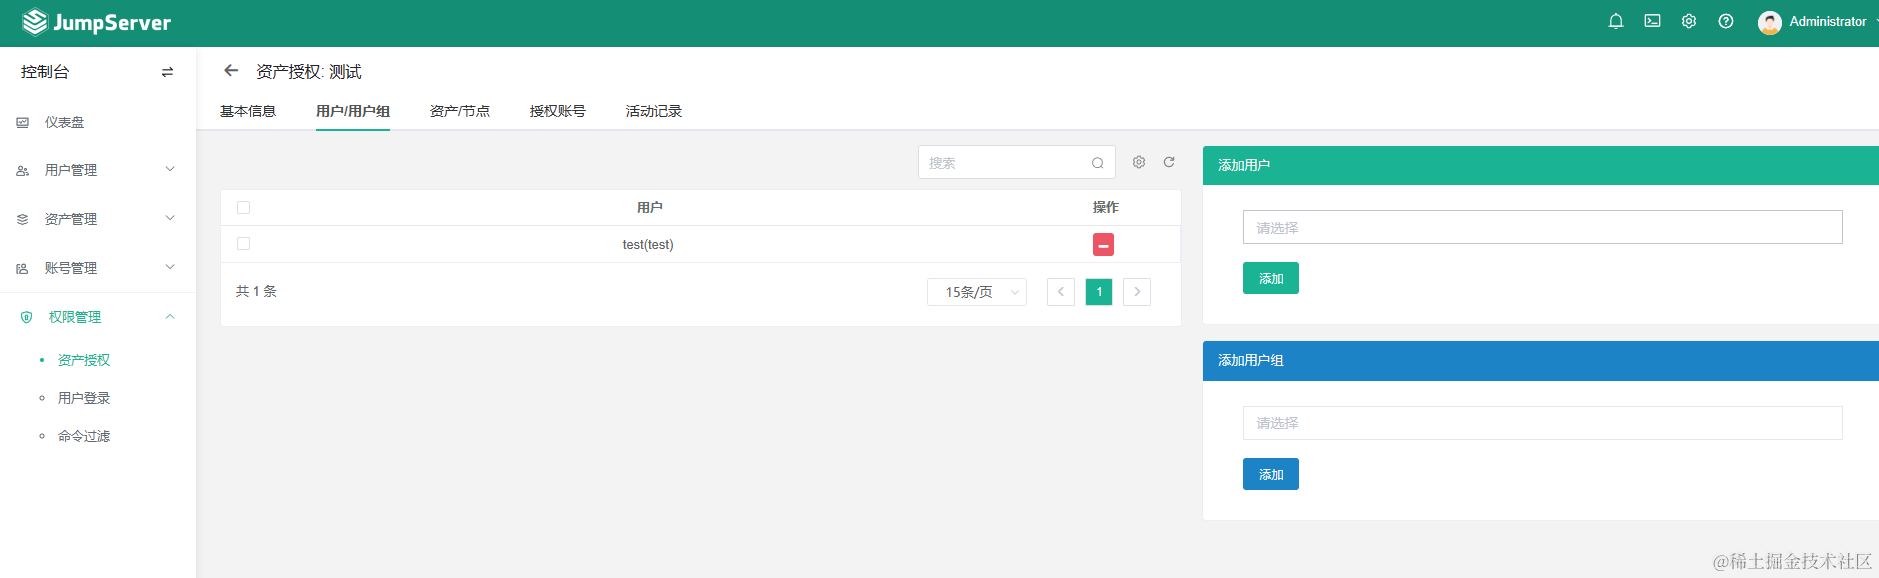Click the 用户管理 users icon
The height and width of the screenshot is (578, 1879).
point(22,171)
